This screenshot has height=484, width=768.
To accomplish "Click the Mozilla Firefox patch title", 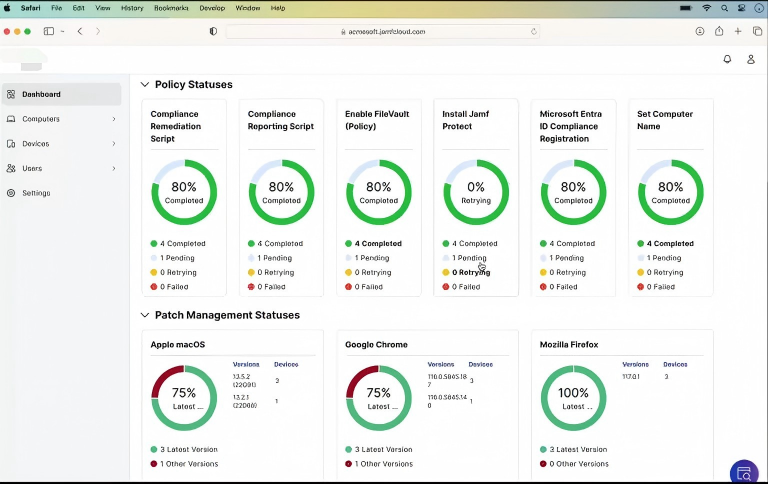I will click(x=569, y=344).
